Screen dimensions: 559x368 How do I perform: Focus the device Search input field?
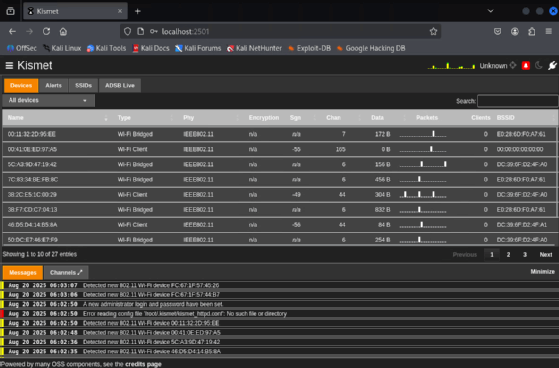(518, 101)
